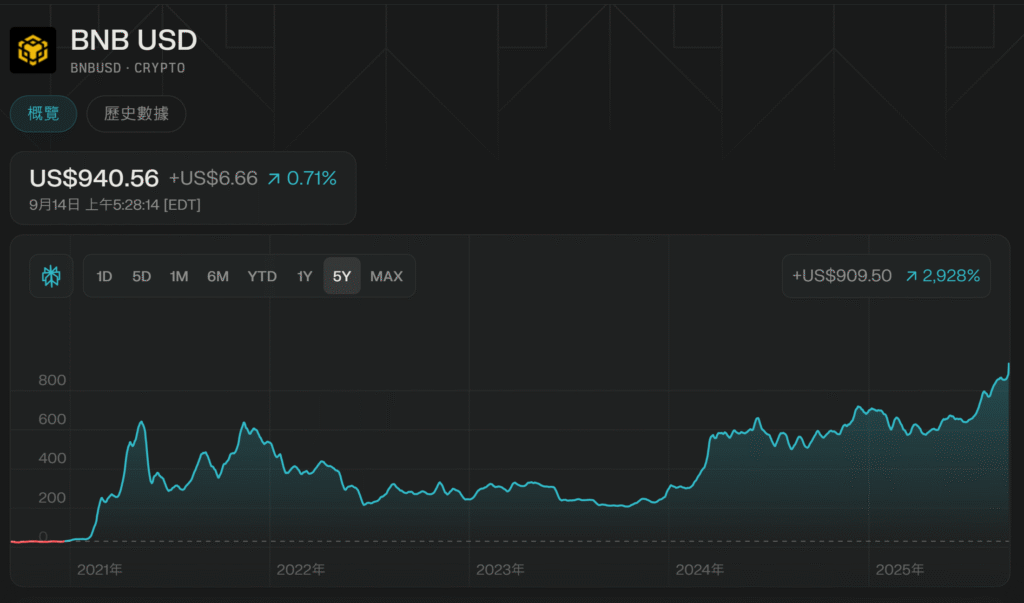Click the 2025年 x-axis label
Screen dimensions: 1024x603
point(899,570)
